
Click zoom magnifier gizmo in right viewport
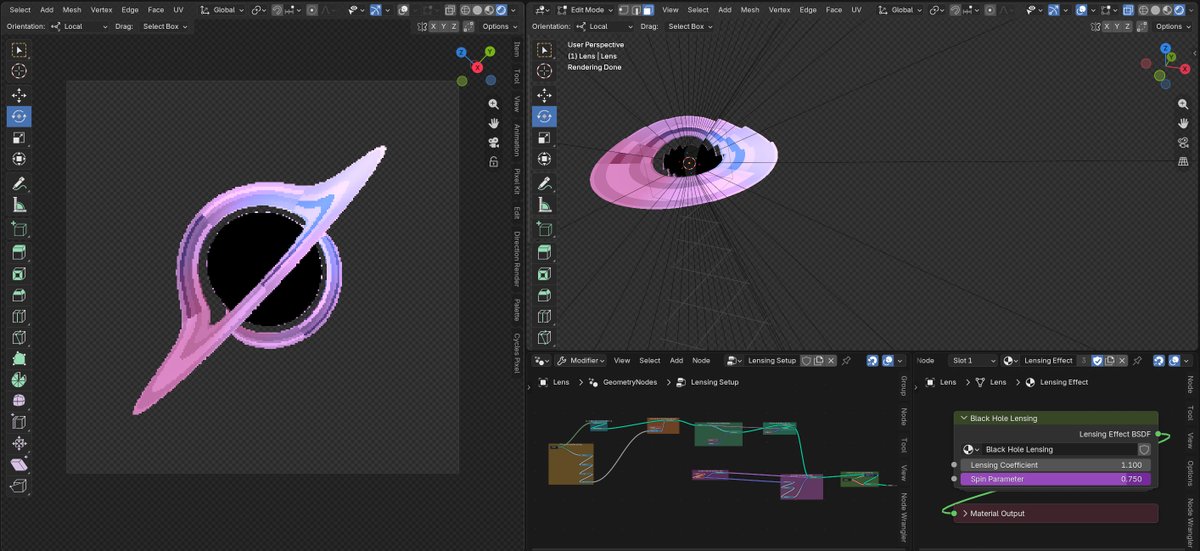pos(1183,104)
